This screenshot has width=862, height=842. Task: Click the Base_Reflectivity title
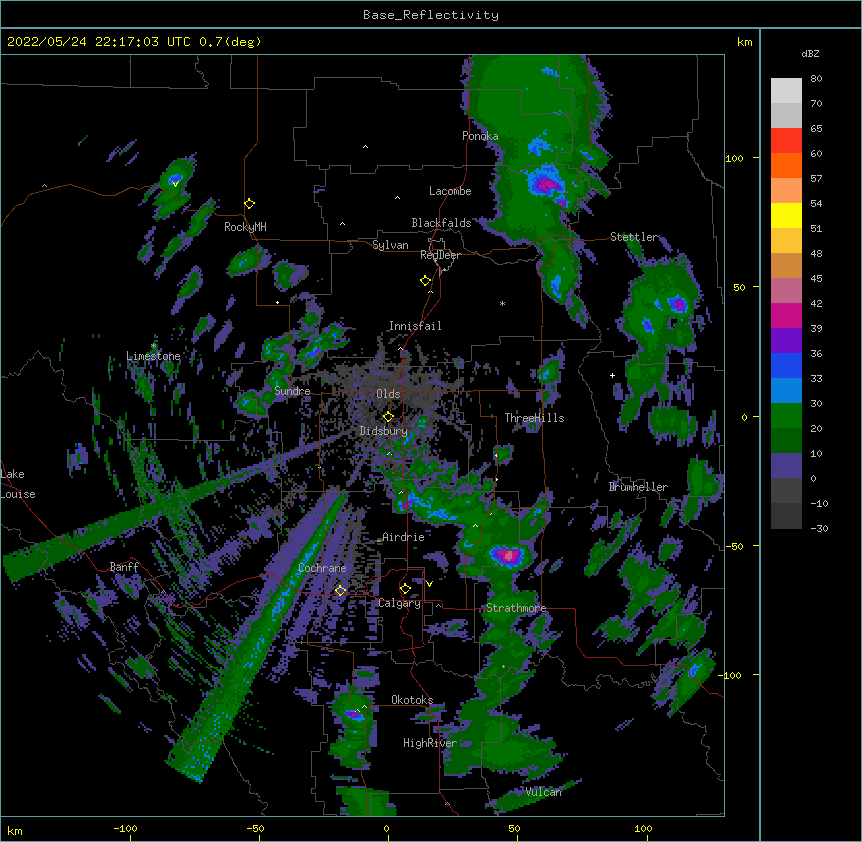pos(431,15)
